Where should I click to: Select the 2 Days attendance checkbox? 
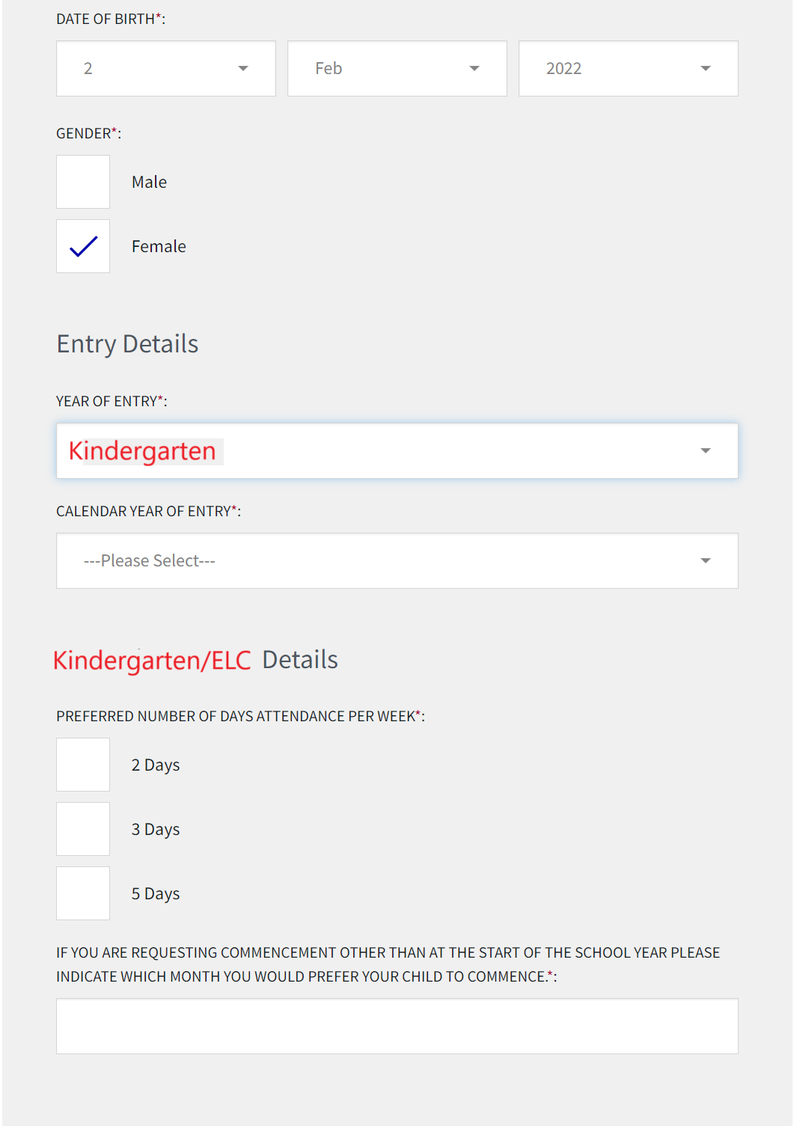(x=82, y=764)
